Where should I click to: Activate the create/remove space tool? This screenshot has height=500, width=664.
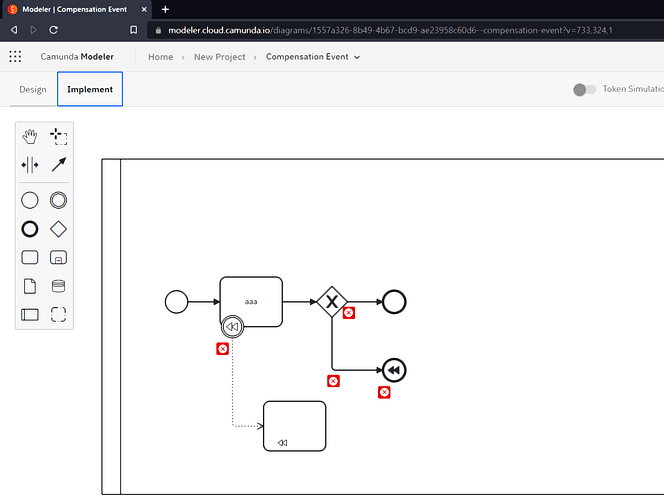click(30, 165)
